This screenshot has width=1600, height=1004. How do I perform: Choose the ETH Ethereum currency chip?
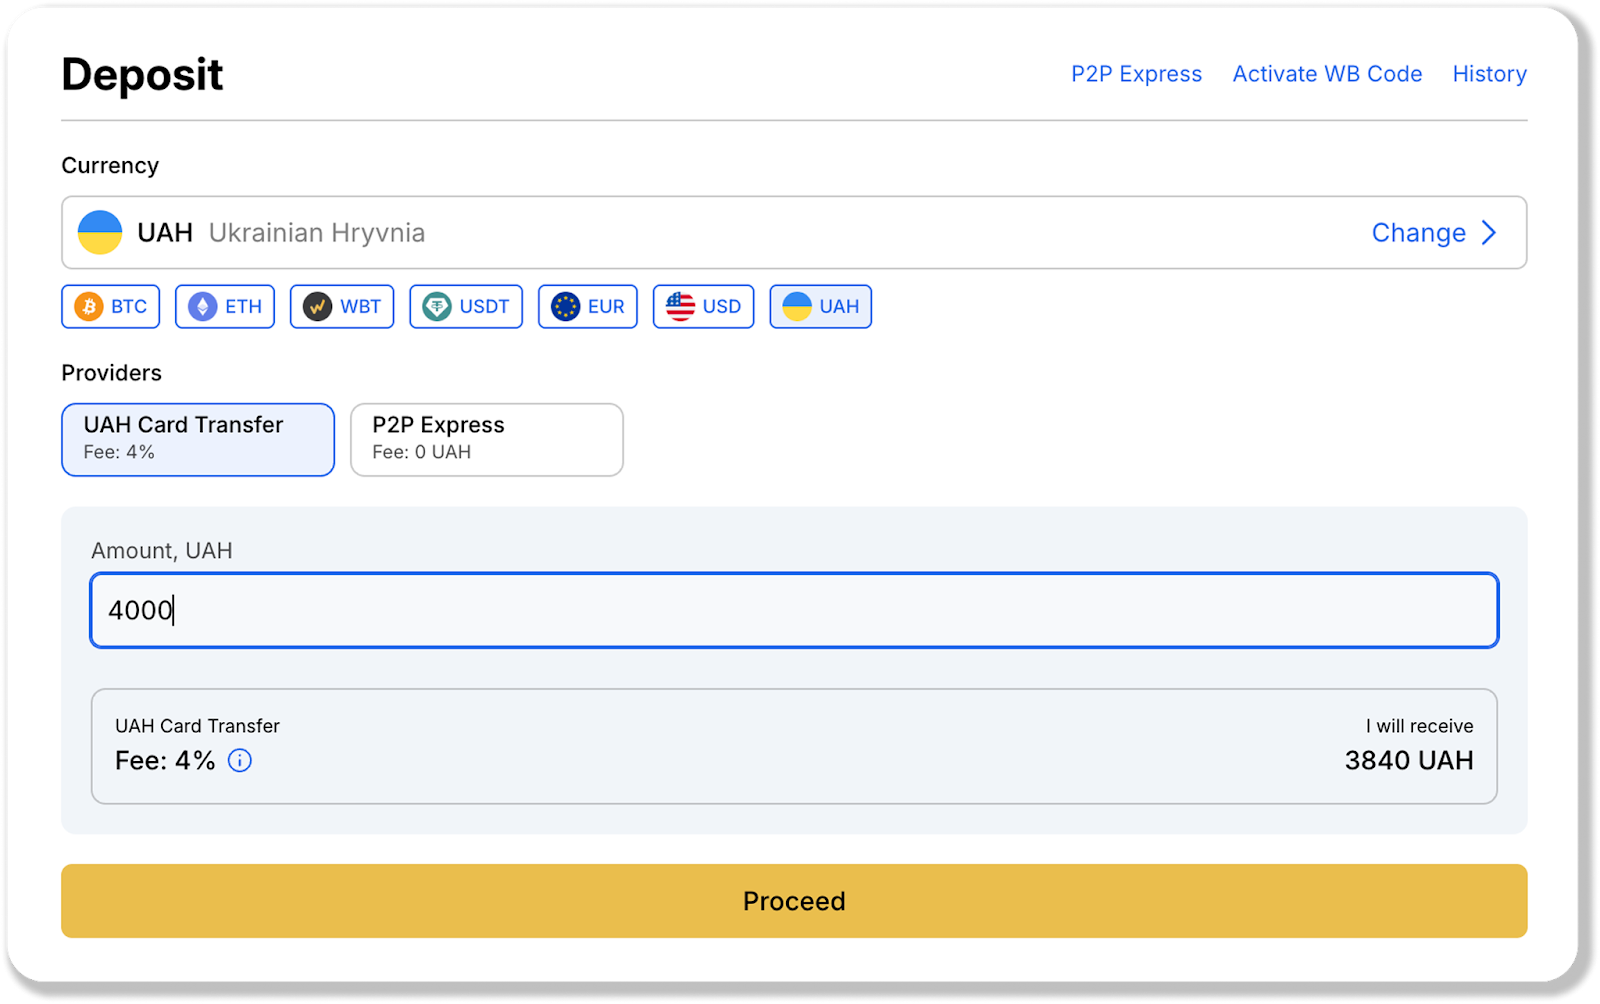tap(225, 307)
